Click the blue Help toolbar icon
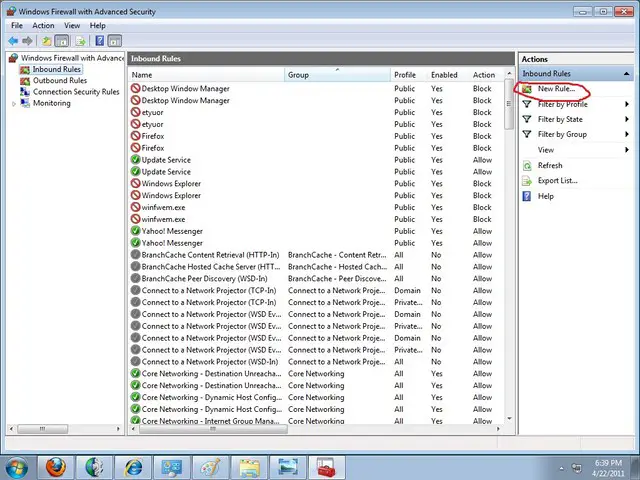 (100, 41)
